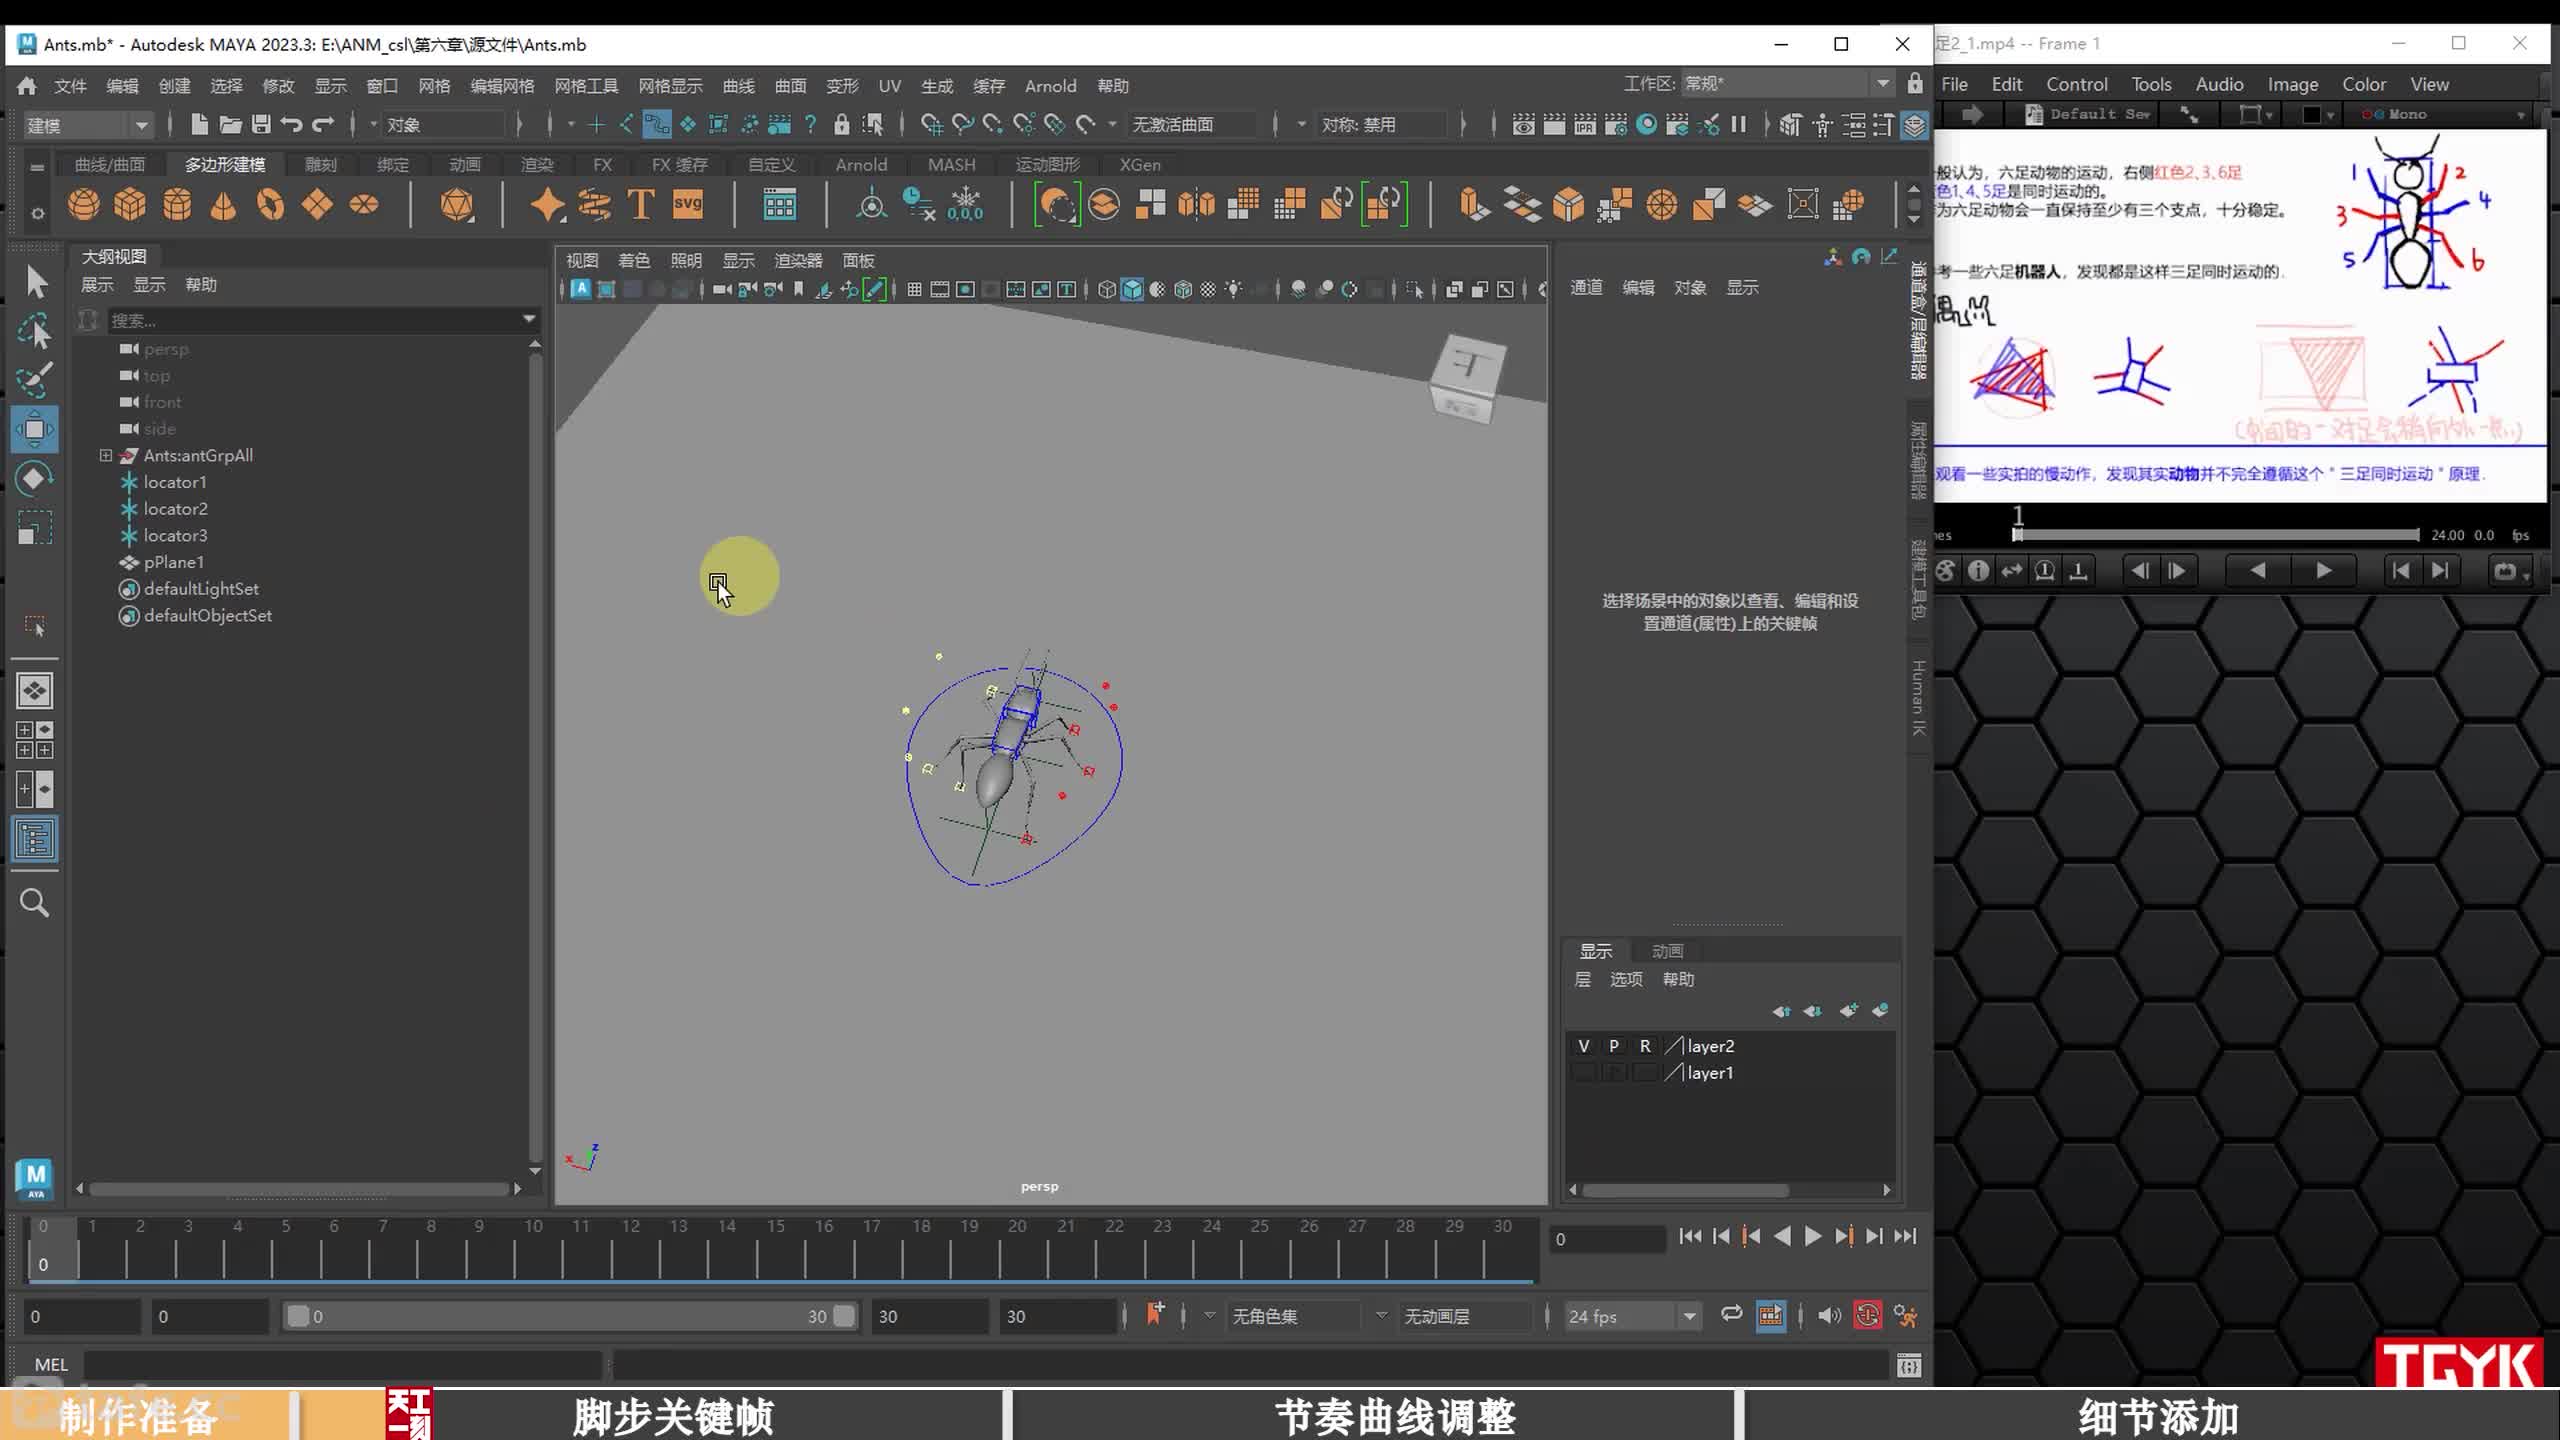Screen dimensions: 2560x1440
Task: Click the save scene icon
Action: tap(261, 124)
